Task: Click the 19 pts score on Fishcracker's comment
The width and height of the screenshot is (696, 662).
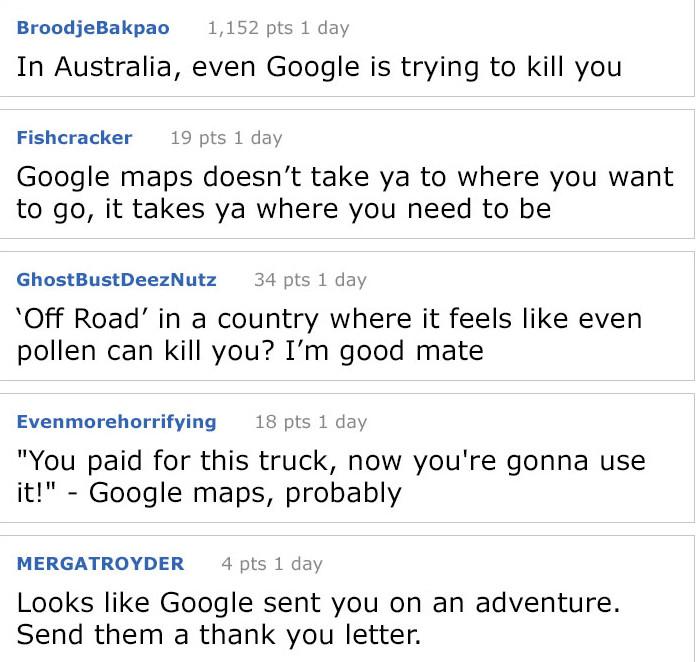Action: [x=198, y=138]
